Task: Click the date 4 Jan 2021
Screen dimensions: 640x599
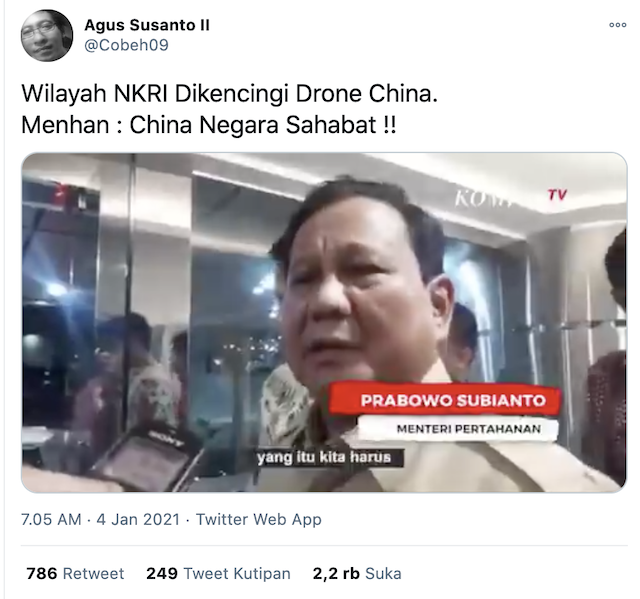Action: pos(138,519)
